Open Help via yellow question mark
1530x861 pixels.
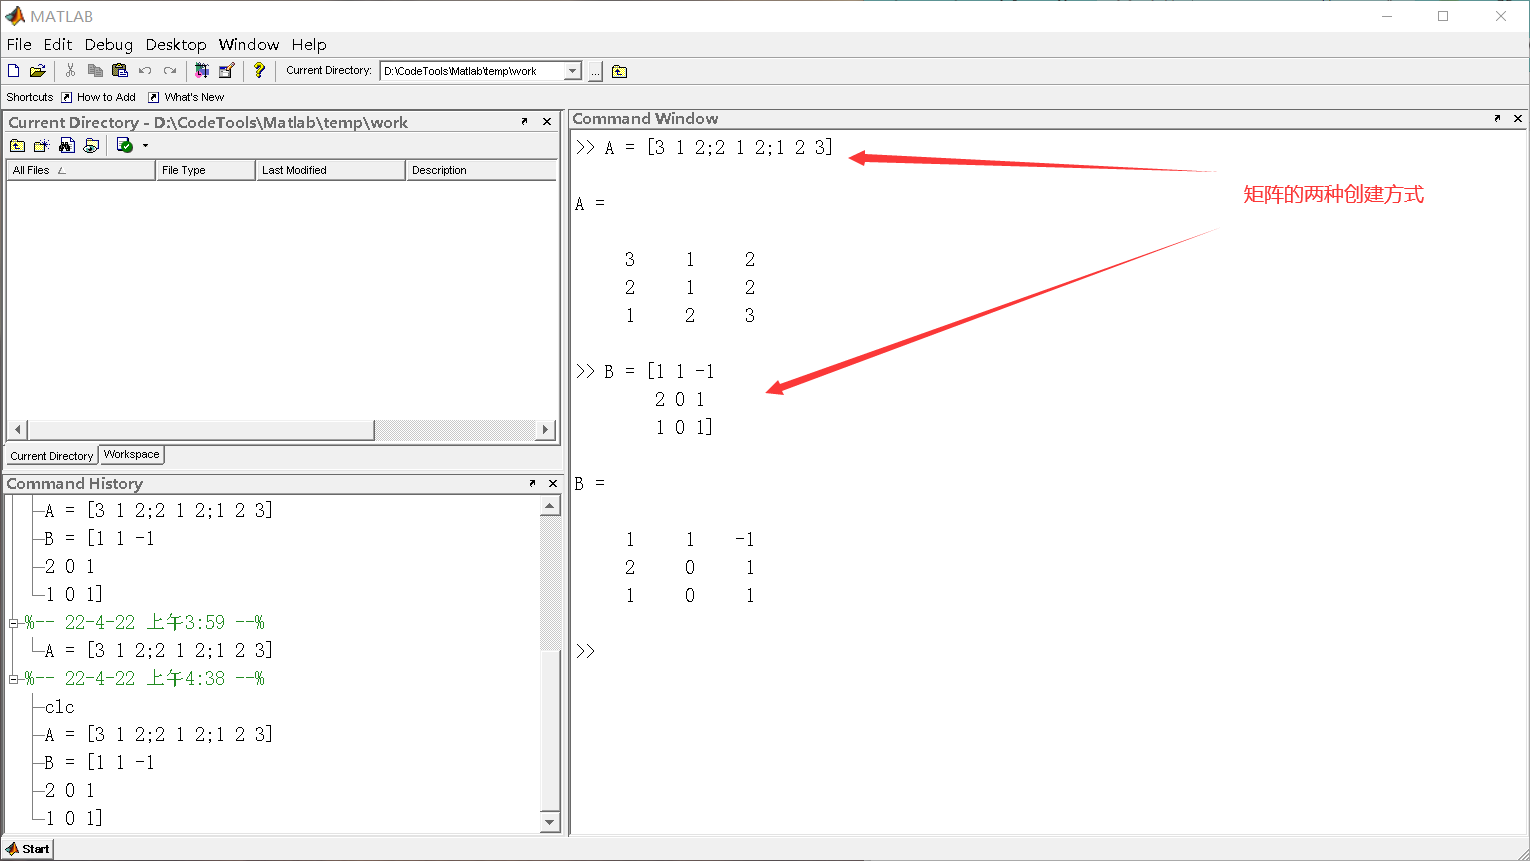tap(259, 71)
